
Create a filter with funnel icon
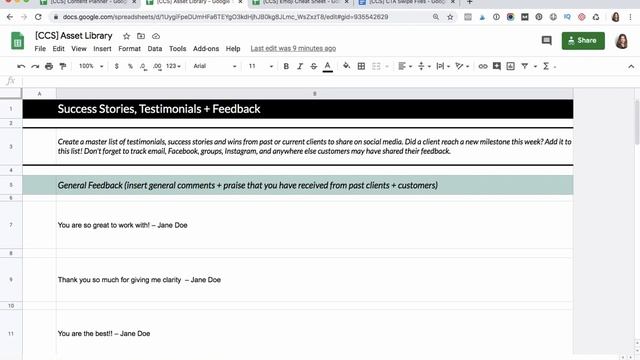pos(525,66)
